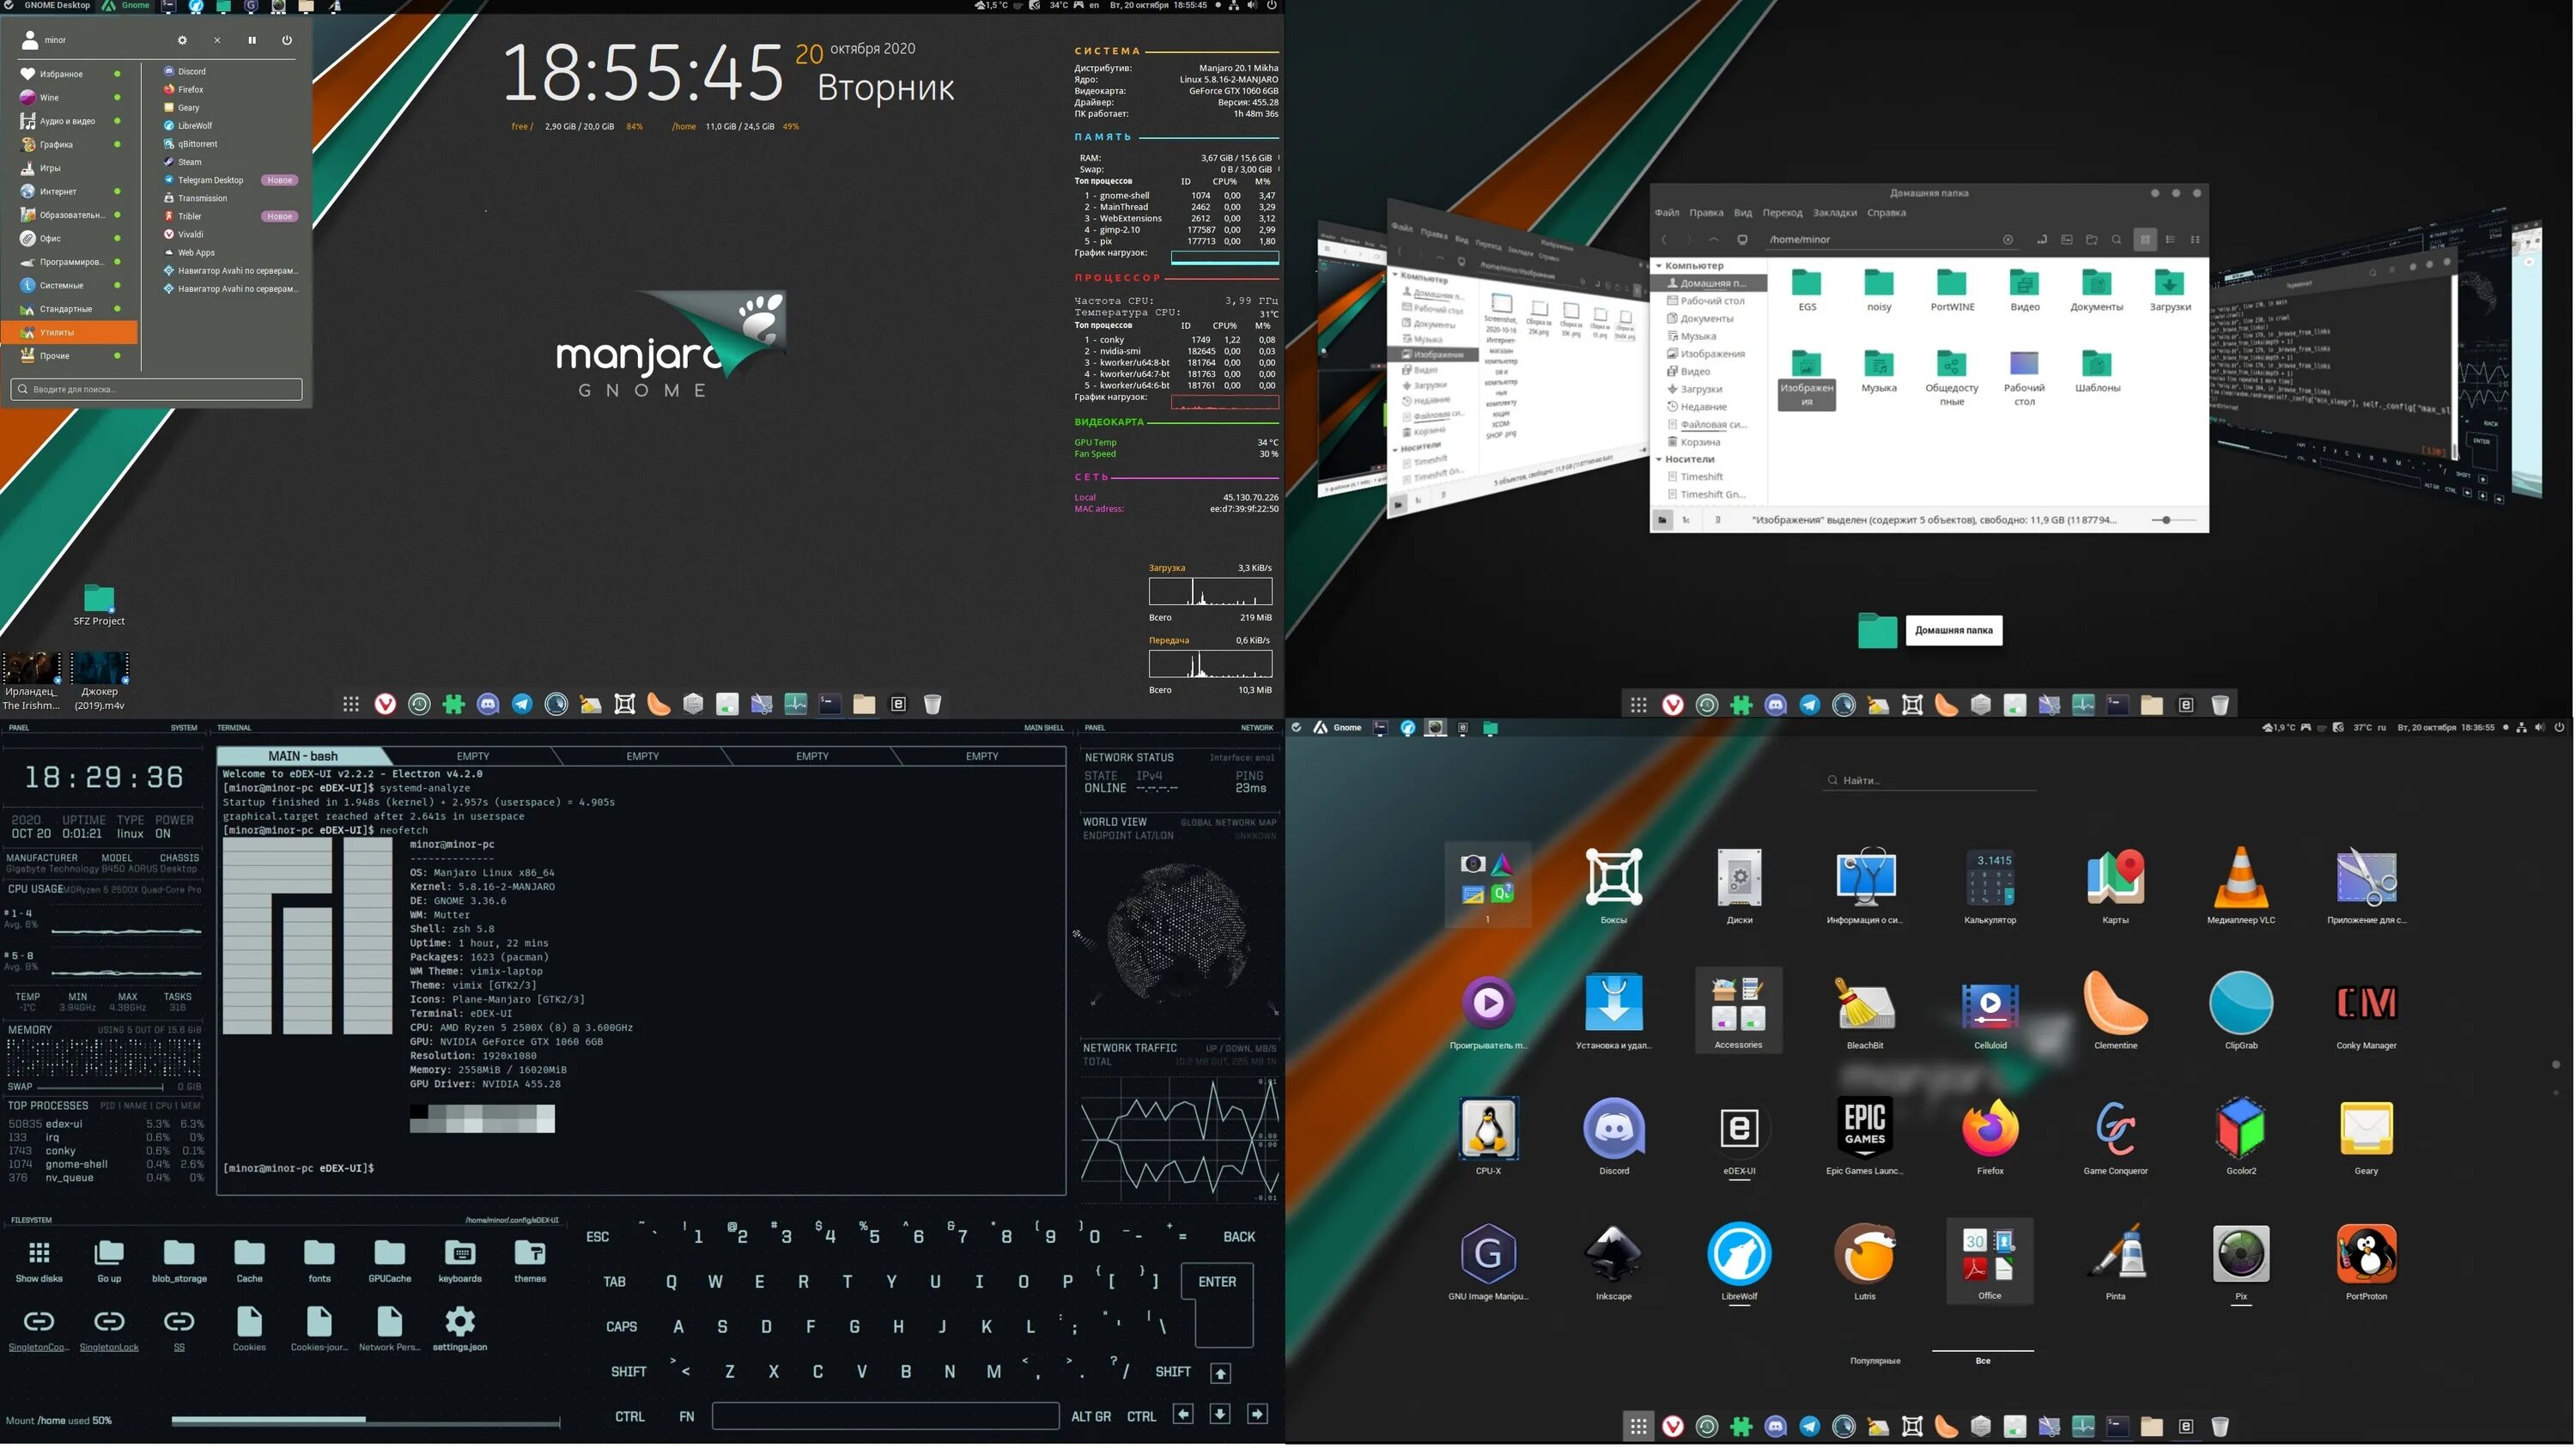Image resolution: width=2576 pixels, height=1449 pixels.
Task: Launch the VLC media player icon
Action: 2240,879
